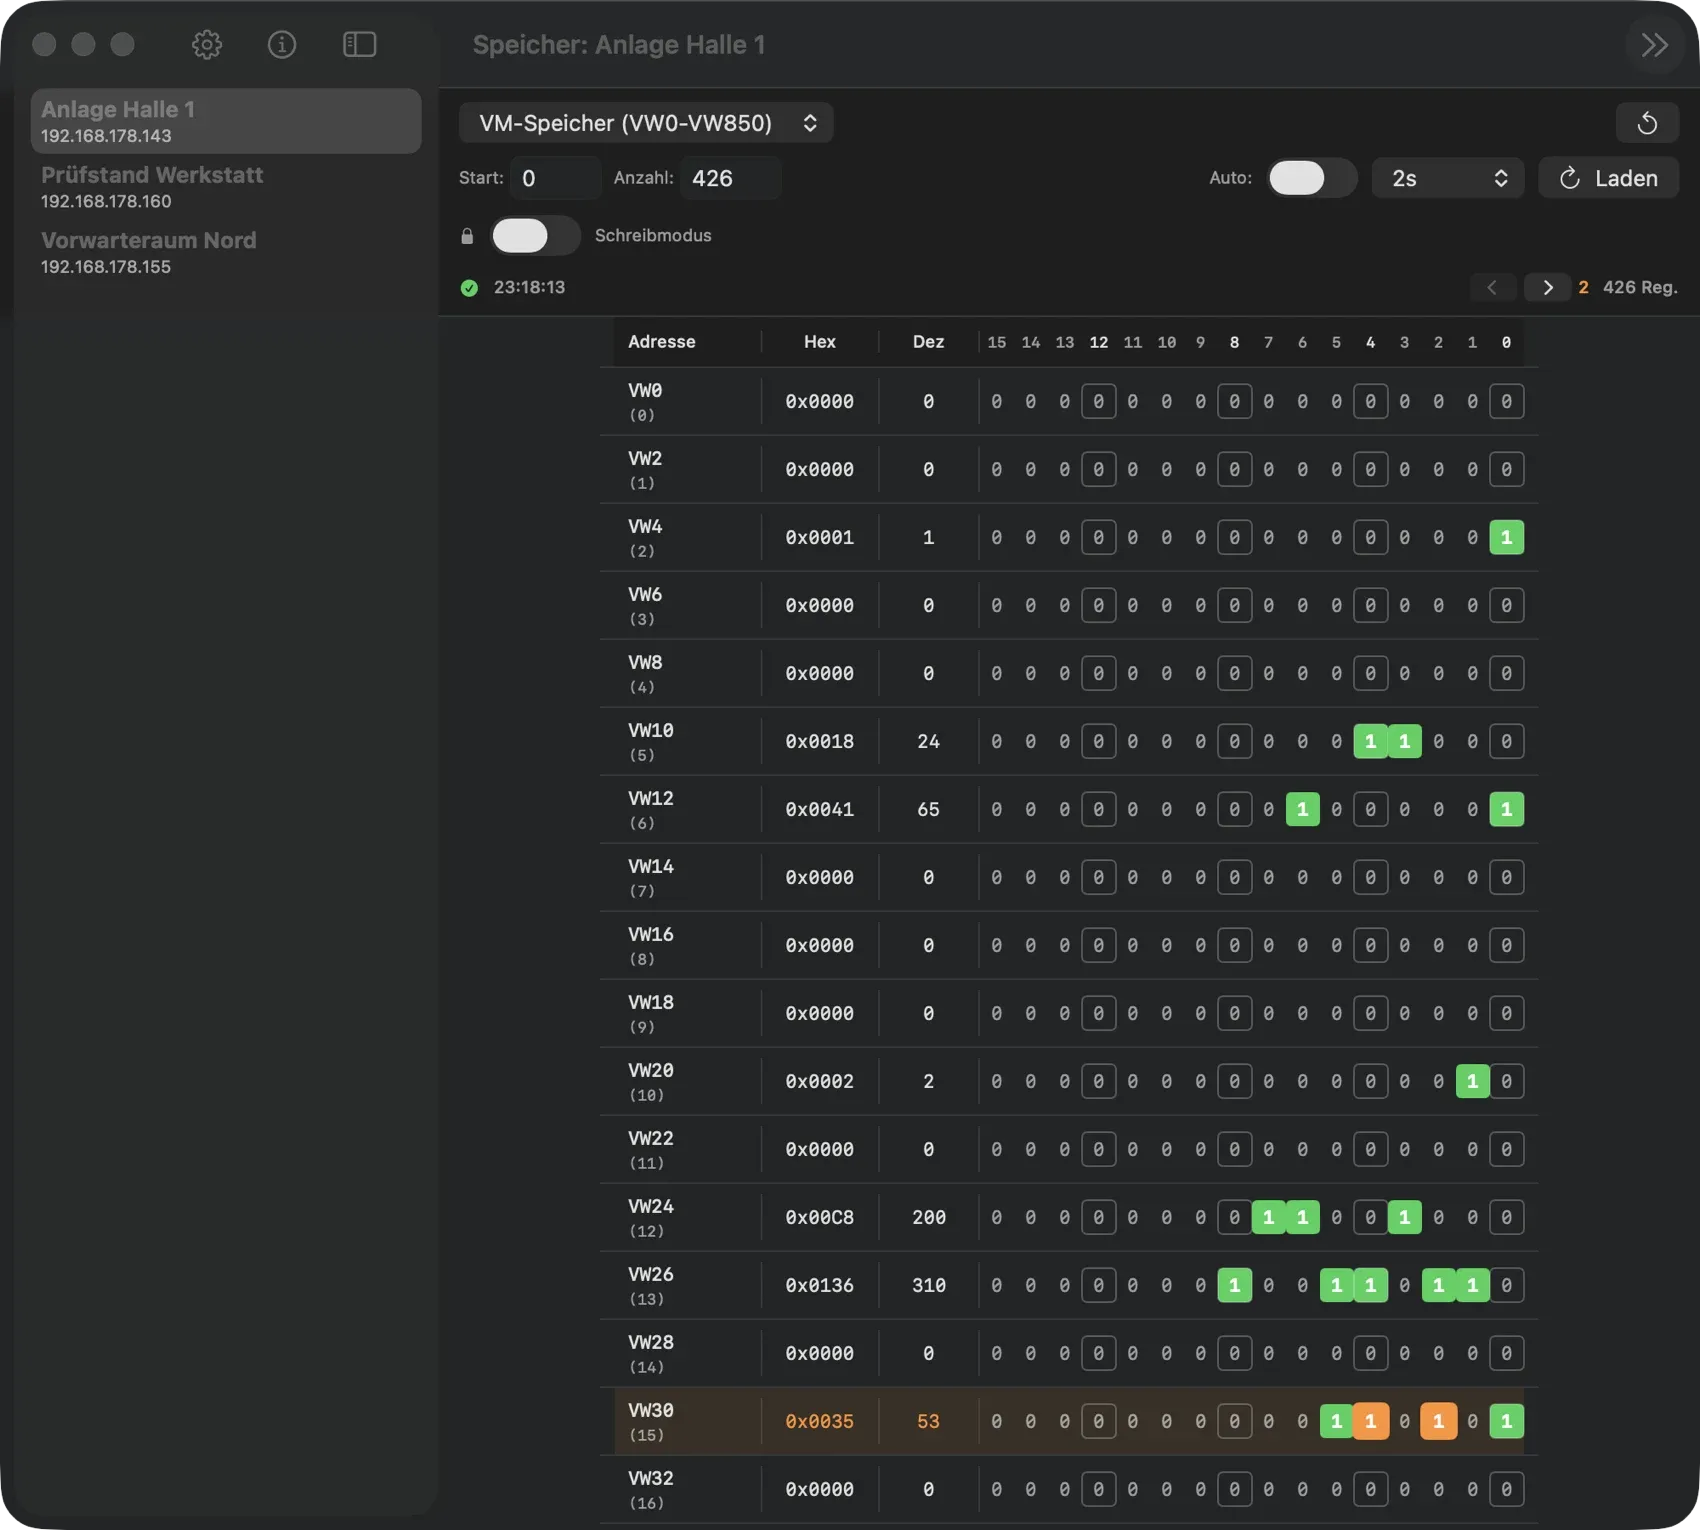Toggle bit 0 of VW4
The height and width of the screenshot is (1530, 1700).
(x=1506, y=538)
